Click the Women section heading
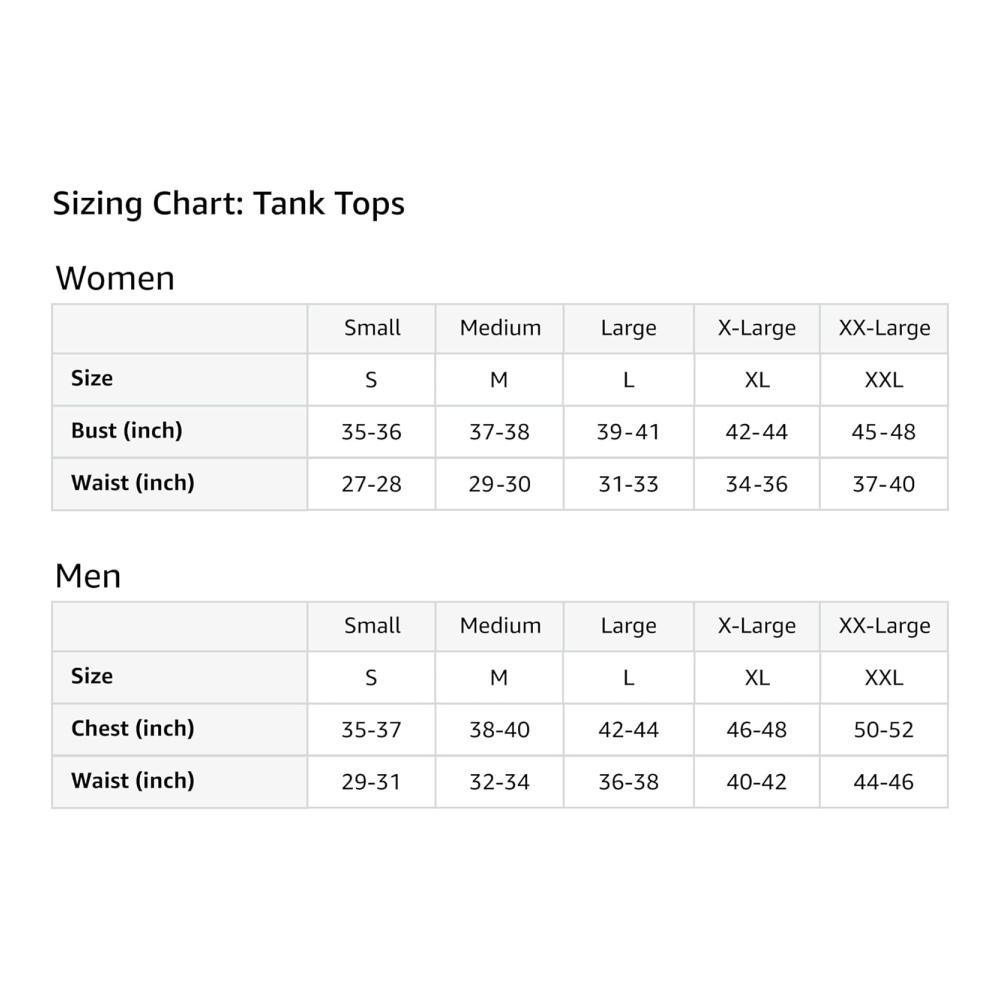The image size is (1000, 1000). 115,278
